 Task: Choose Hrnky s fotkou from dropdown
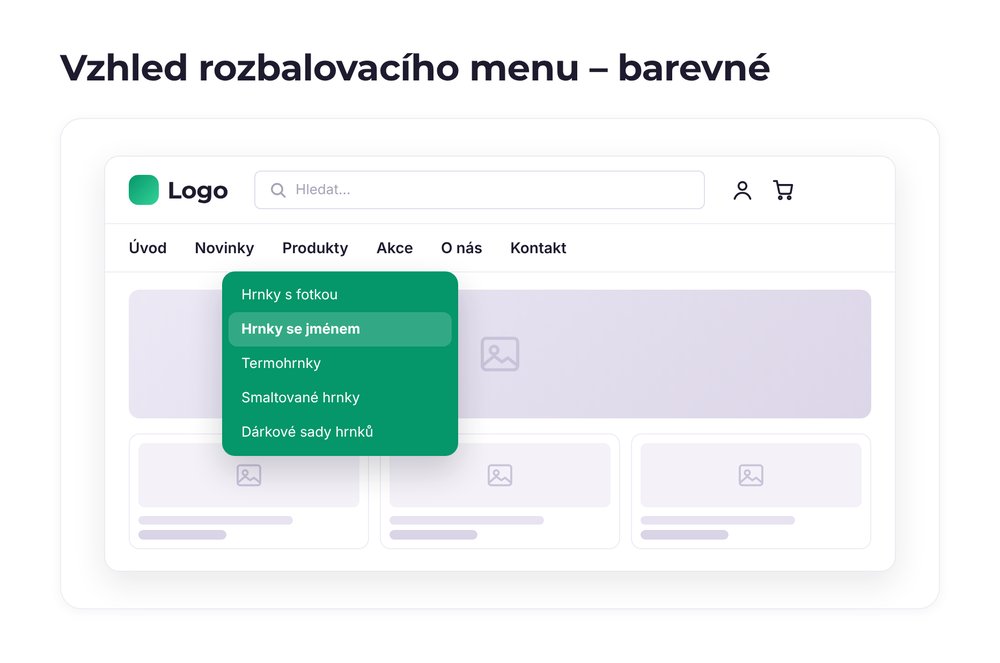coord(340,295)
